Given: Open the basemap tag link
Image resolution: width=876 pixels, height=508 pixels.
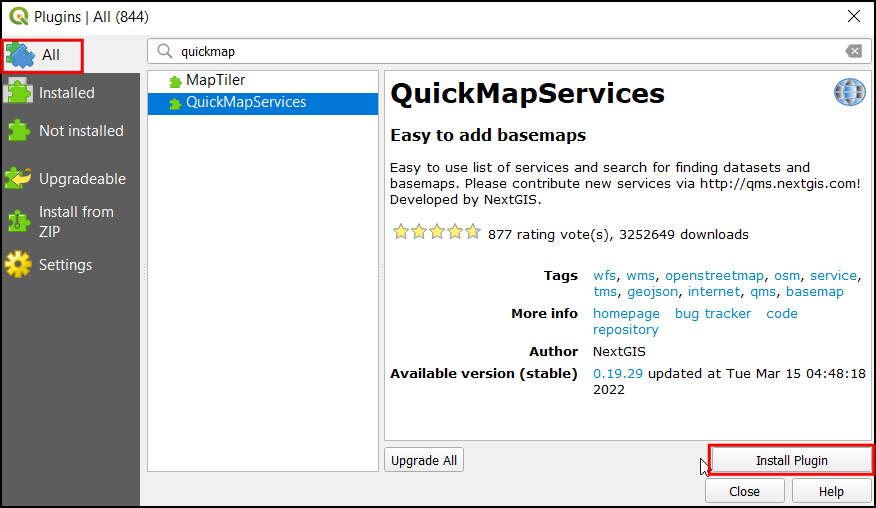Looking at the screenshot, I should 815,292.
